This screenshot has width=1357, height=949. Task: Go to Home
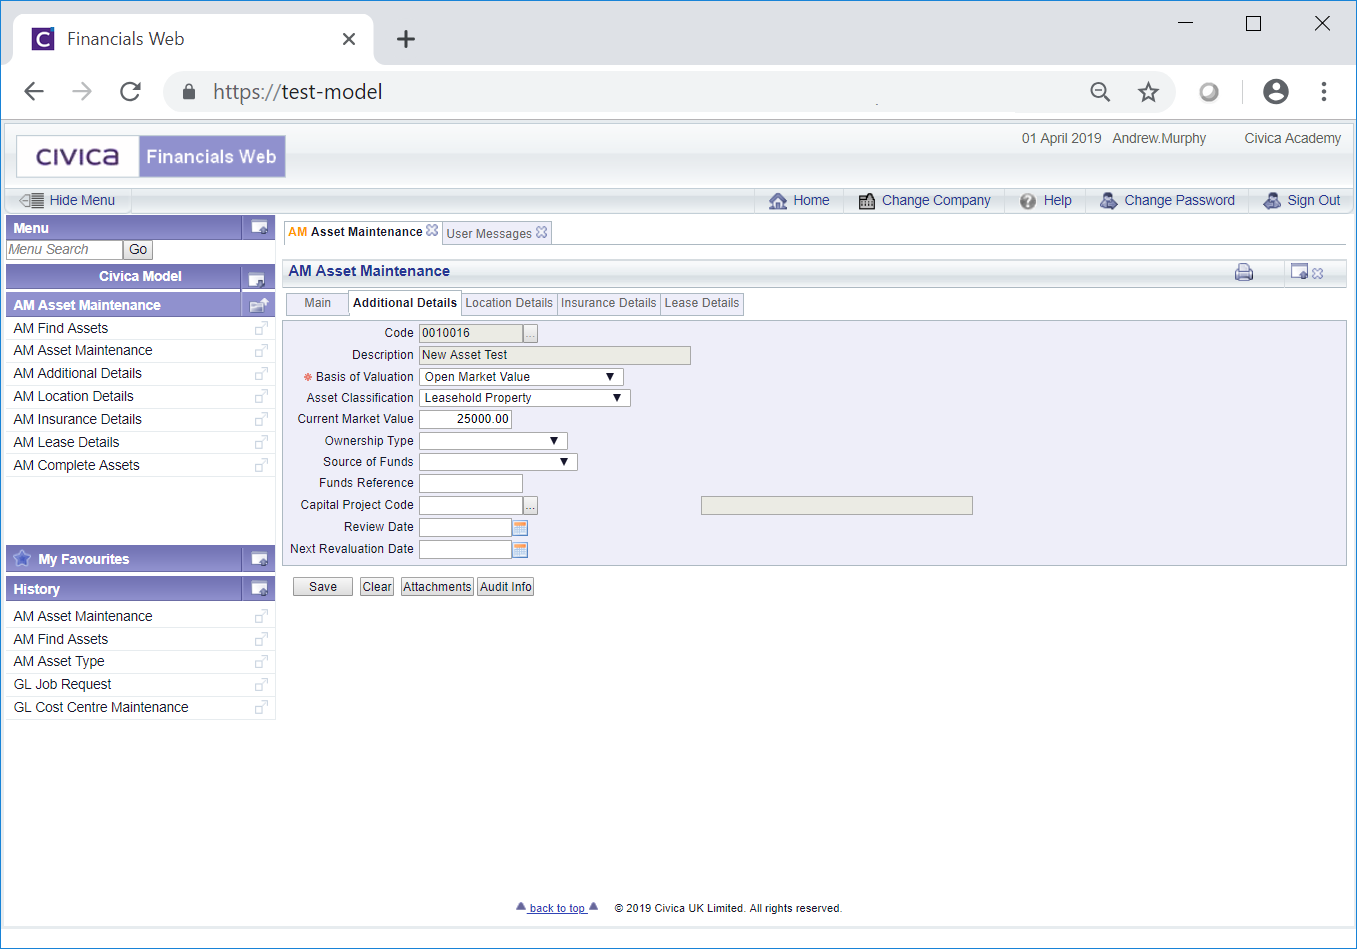(799, 200)
